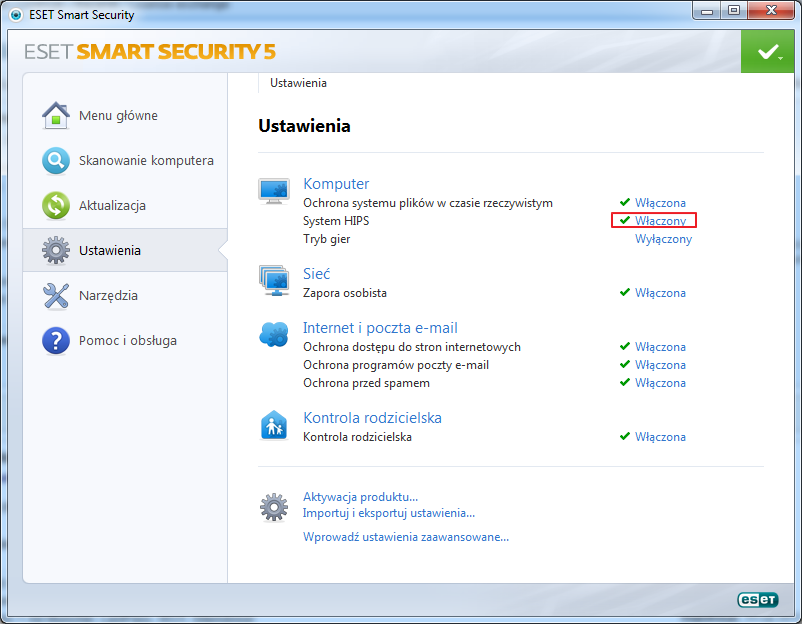Click the Sieć network monitors icon
Viewport: 802px width, 624px height.
click(x=274, y=280)
